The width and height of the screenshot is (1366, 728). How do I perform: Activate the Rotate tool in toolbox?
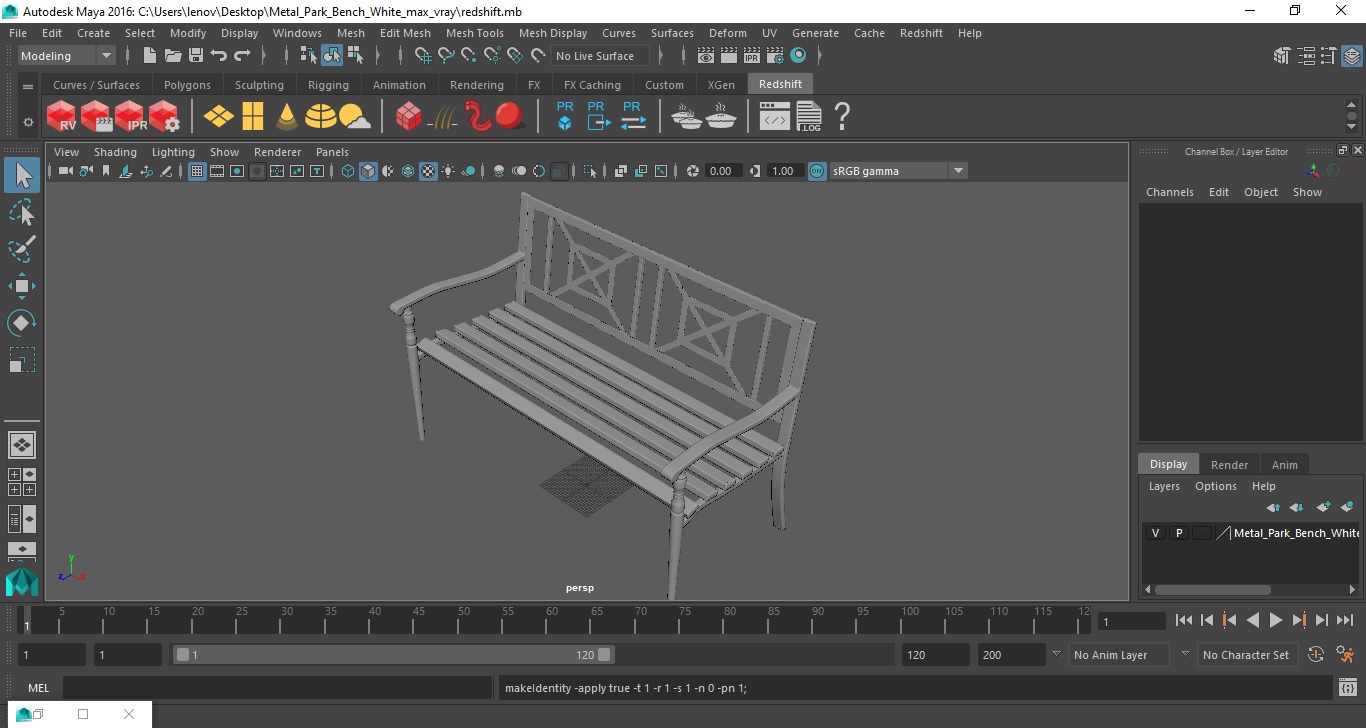(x=22, y=323)
